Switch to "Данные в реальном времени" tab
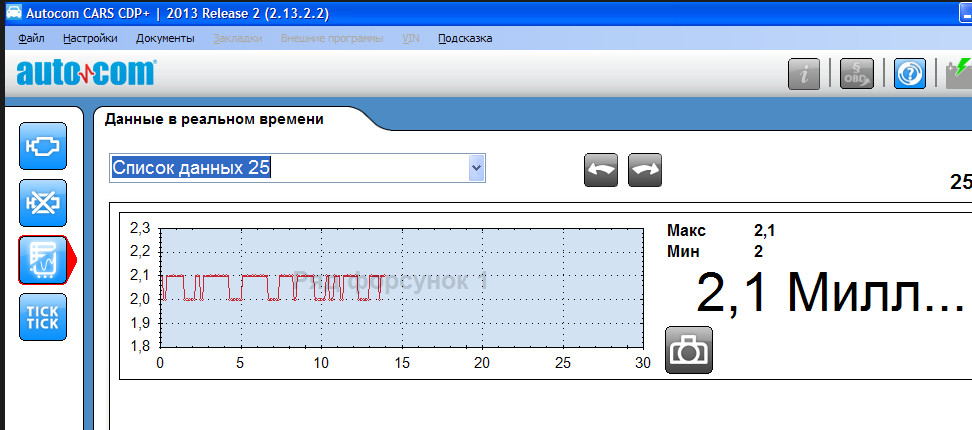The image size is (972, 430). 214,119
